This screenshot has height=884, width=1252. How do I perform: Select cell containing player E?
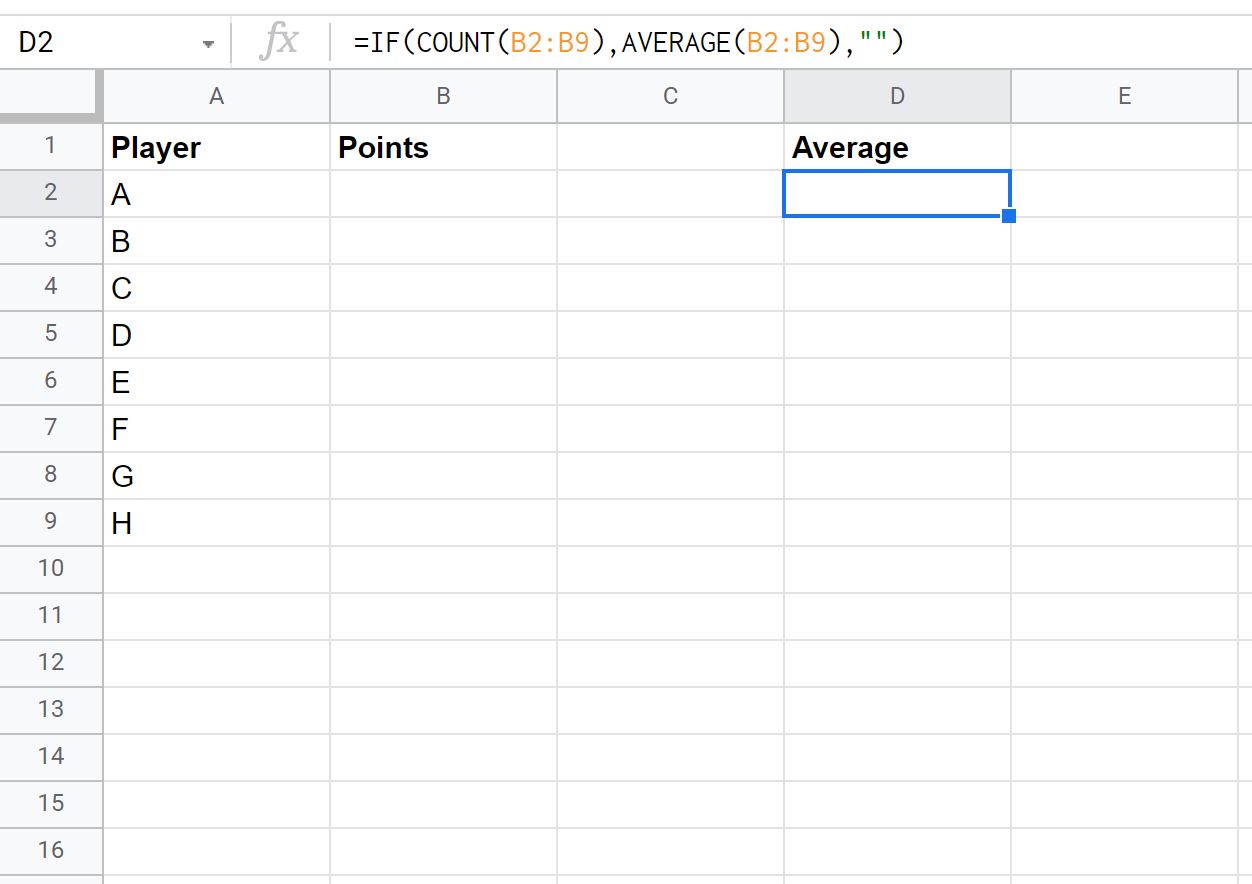tap(216, 381)
